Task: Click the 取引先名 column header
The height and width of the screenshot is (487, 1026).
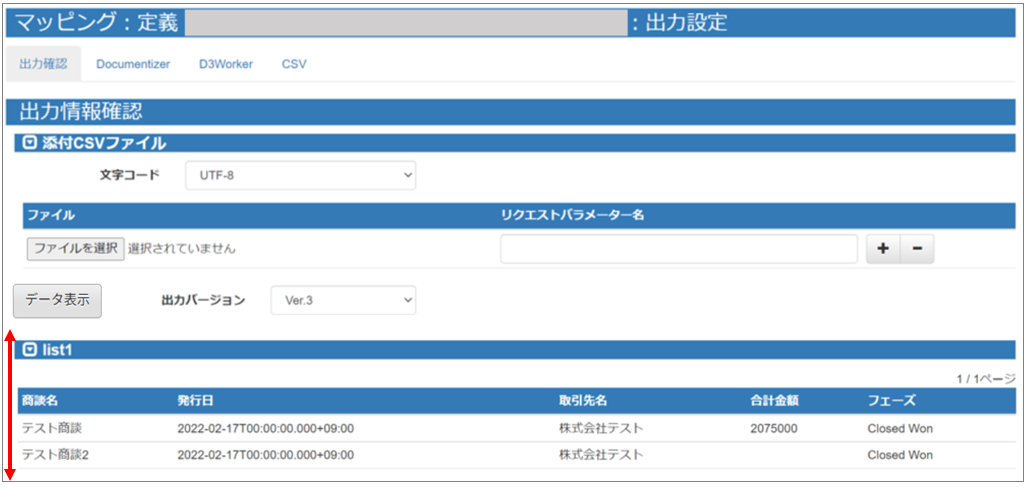Action: [x=585, y=401]
